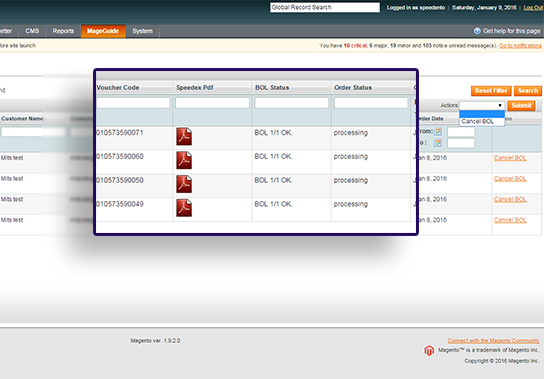The height and width of the screenshot is (379, 544).
Task: Follow the Go to notifications link
Action: [520, 46]
